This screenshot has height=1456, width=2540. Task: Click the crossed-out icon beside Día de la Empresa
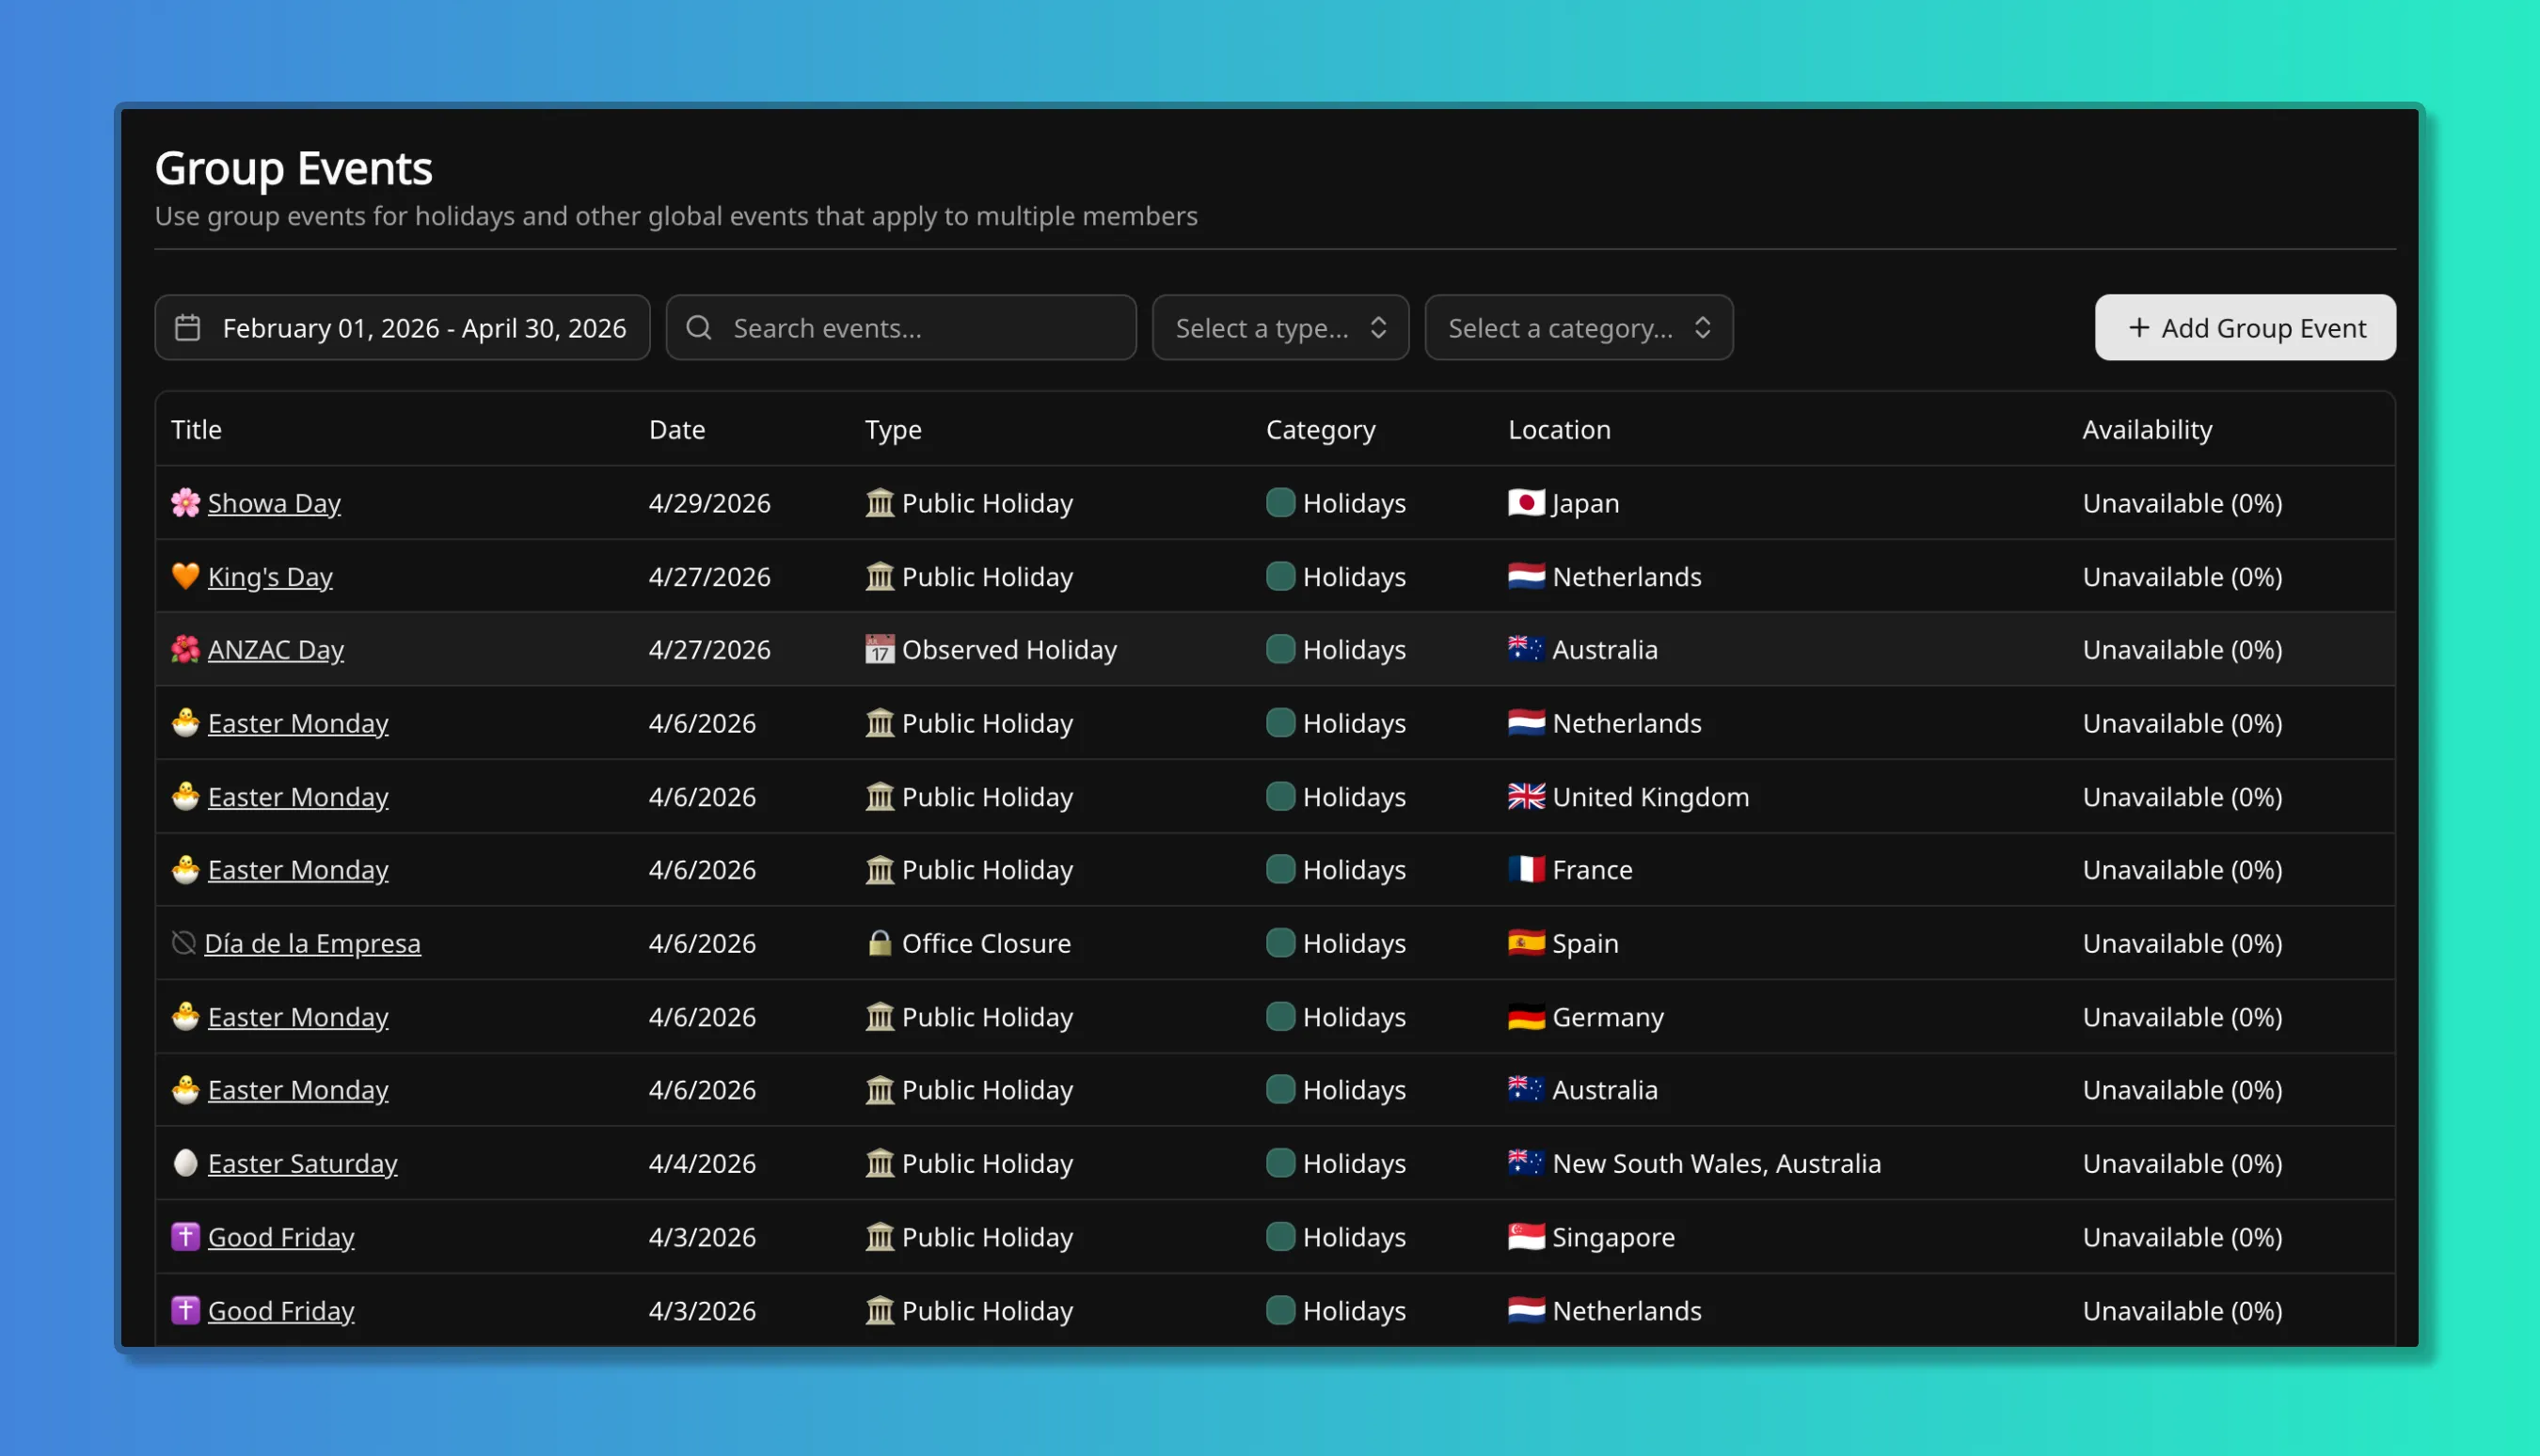183,943
